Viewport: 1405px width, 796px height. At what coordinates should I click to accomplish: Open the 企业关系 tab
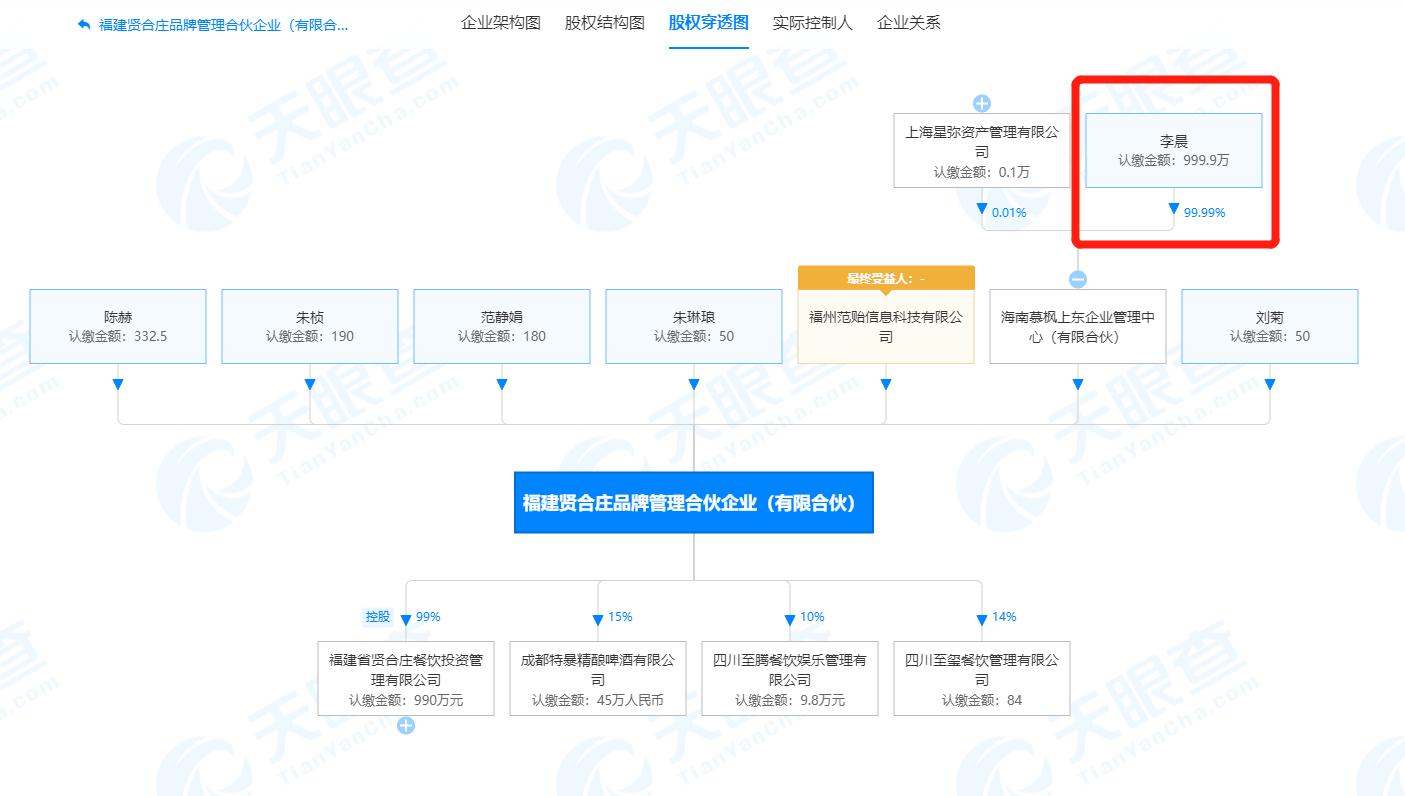click(909, 23)
